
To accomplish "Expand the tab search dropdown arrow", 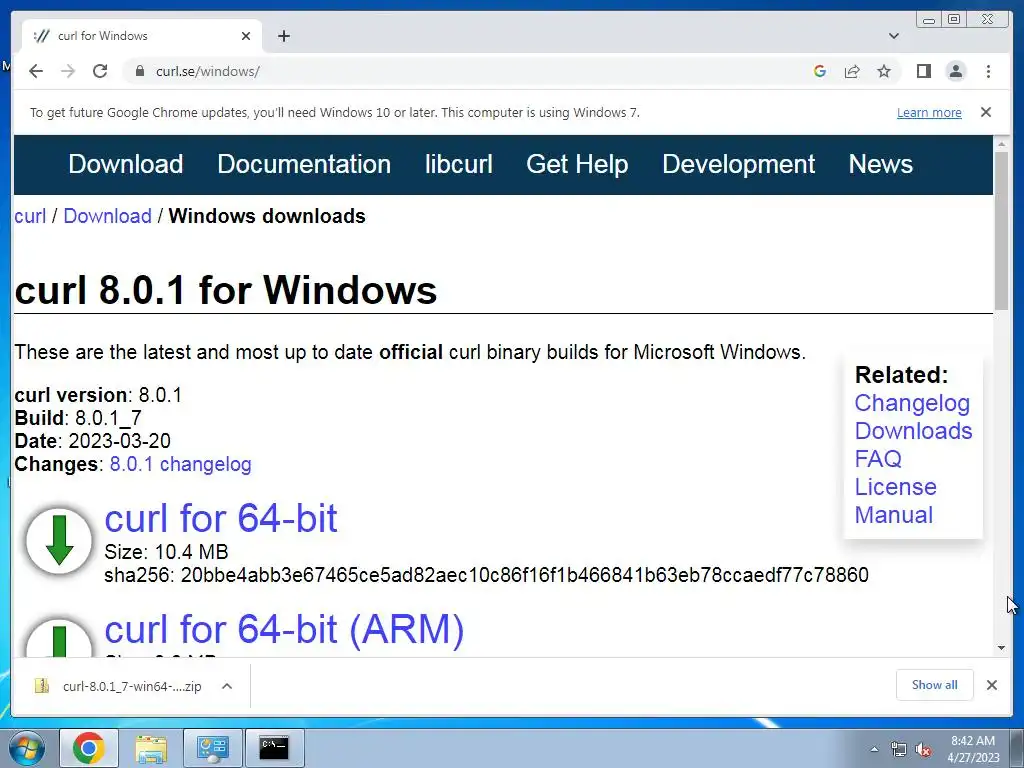I will coord(893,36).
